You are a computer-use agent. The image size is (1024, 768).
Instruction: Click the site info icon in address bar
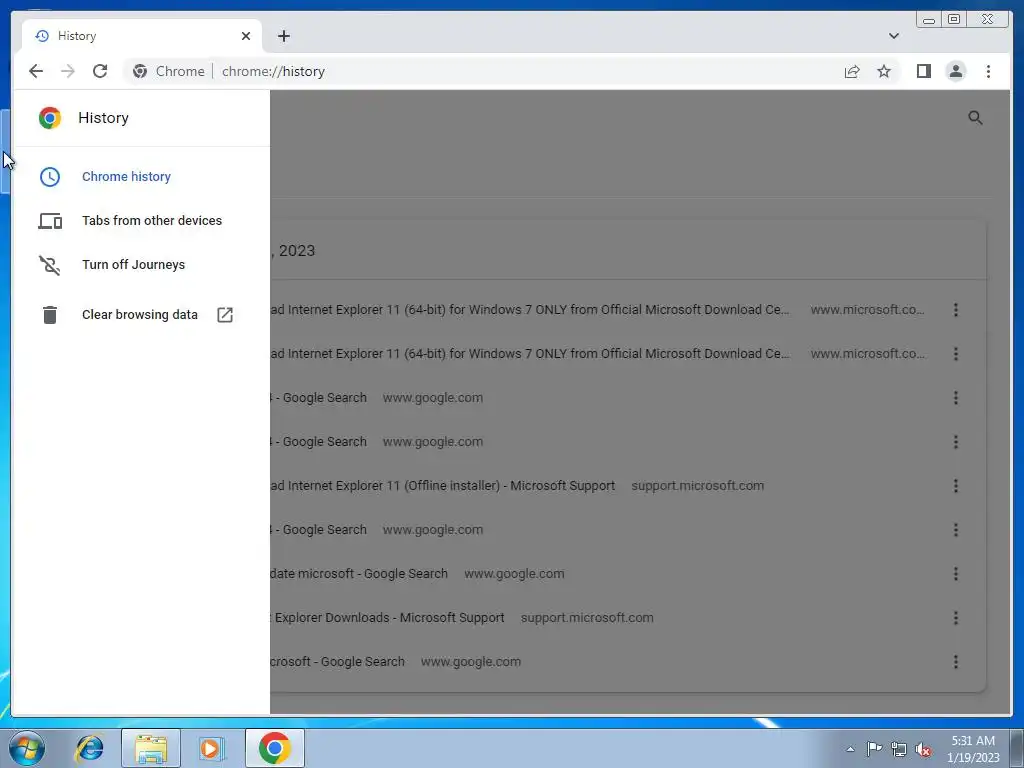click(140, 71)
